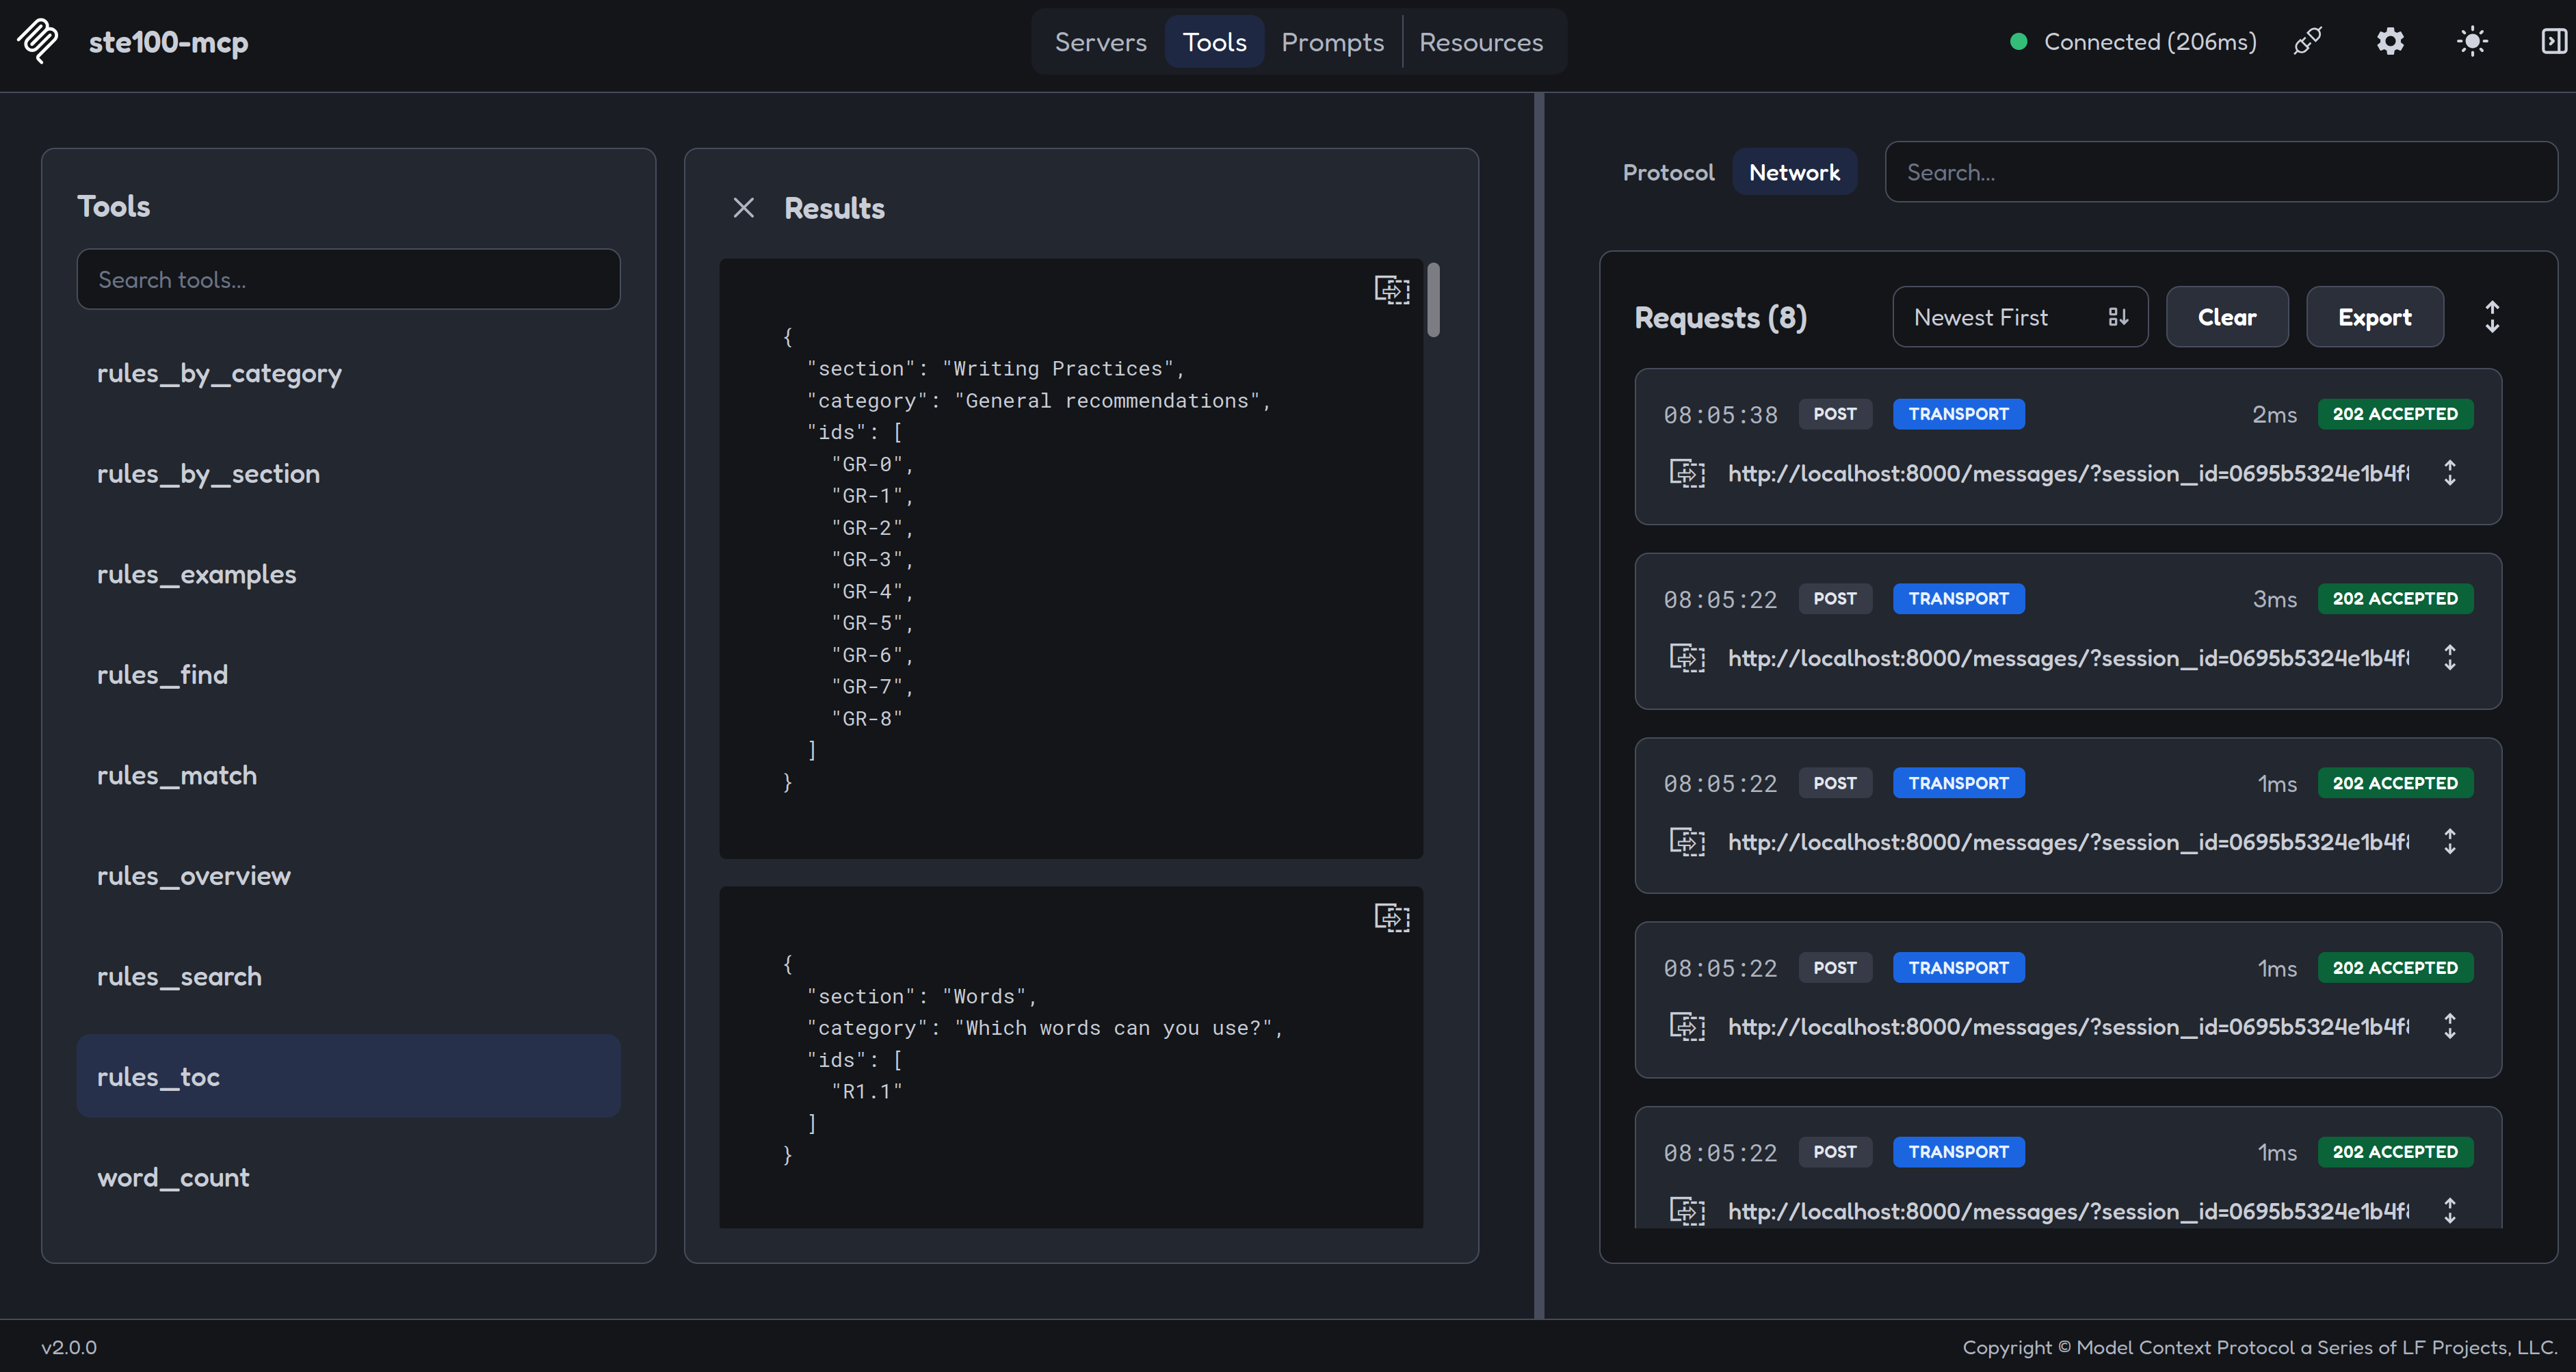Select the rules_examples tool
The height and width of the screenshot is (1372, 2576).
point(348,574)
